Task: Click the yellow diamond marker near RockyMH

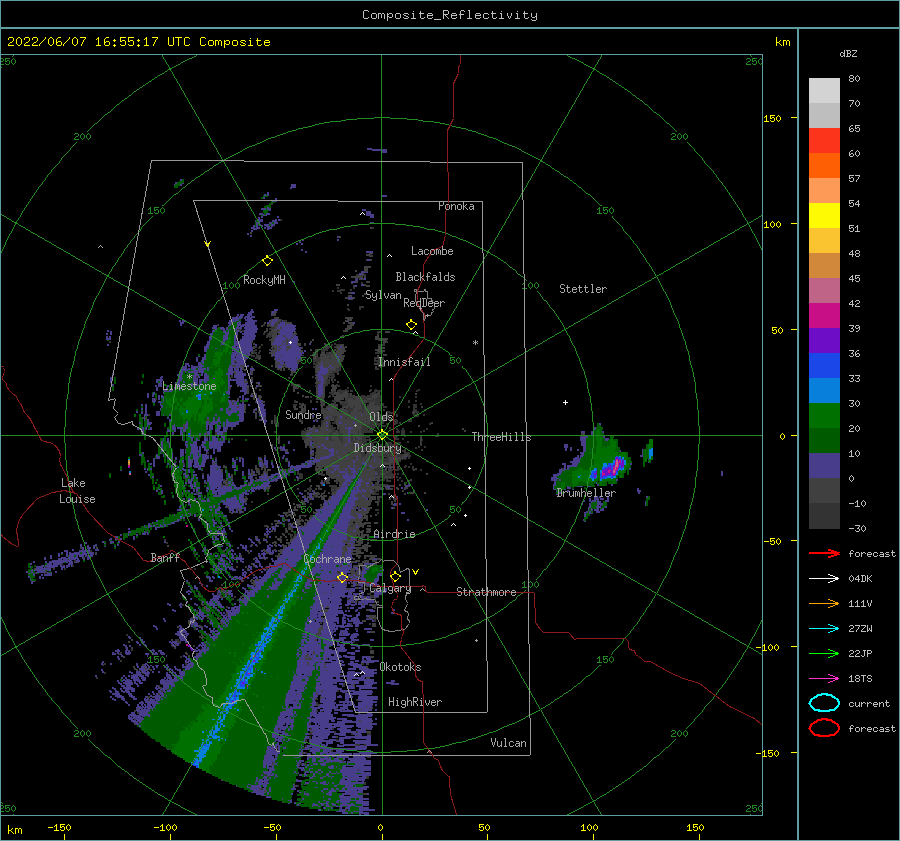Action: (267, 261)
